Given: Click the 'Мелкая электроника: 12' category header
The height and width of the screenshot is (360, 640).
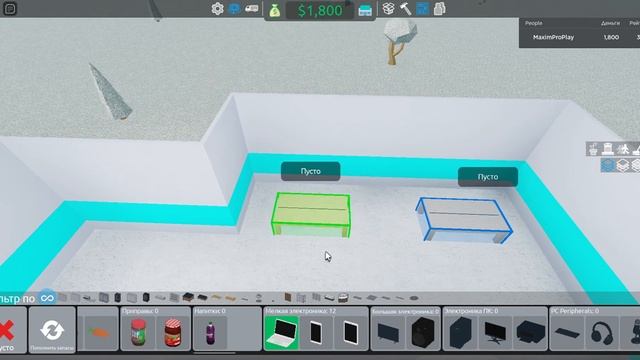Looking at the screenshot, I should click(x=300, y=311).
